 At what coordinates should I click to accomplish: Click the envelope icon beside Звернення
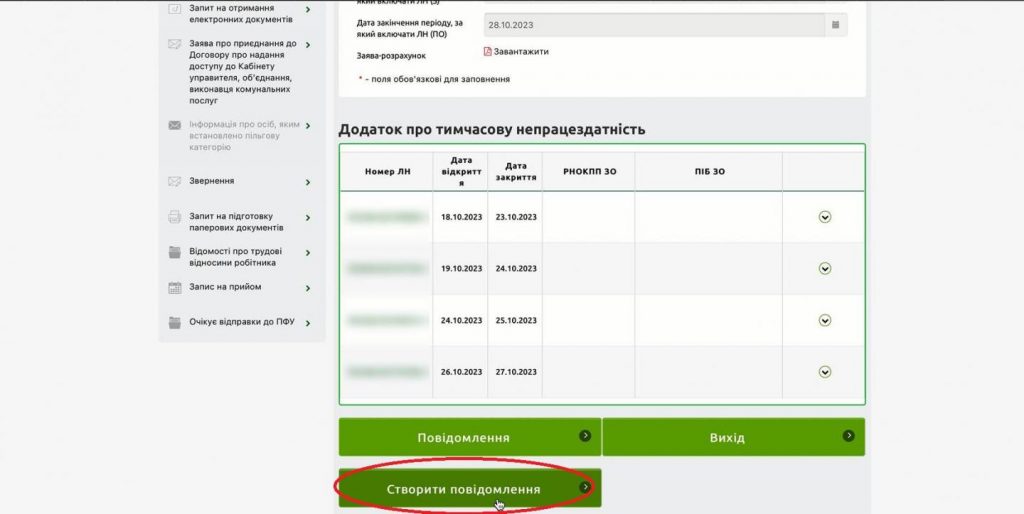point(174,181)
